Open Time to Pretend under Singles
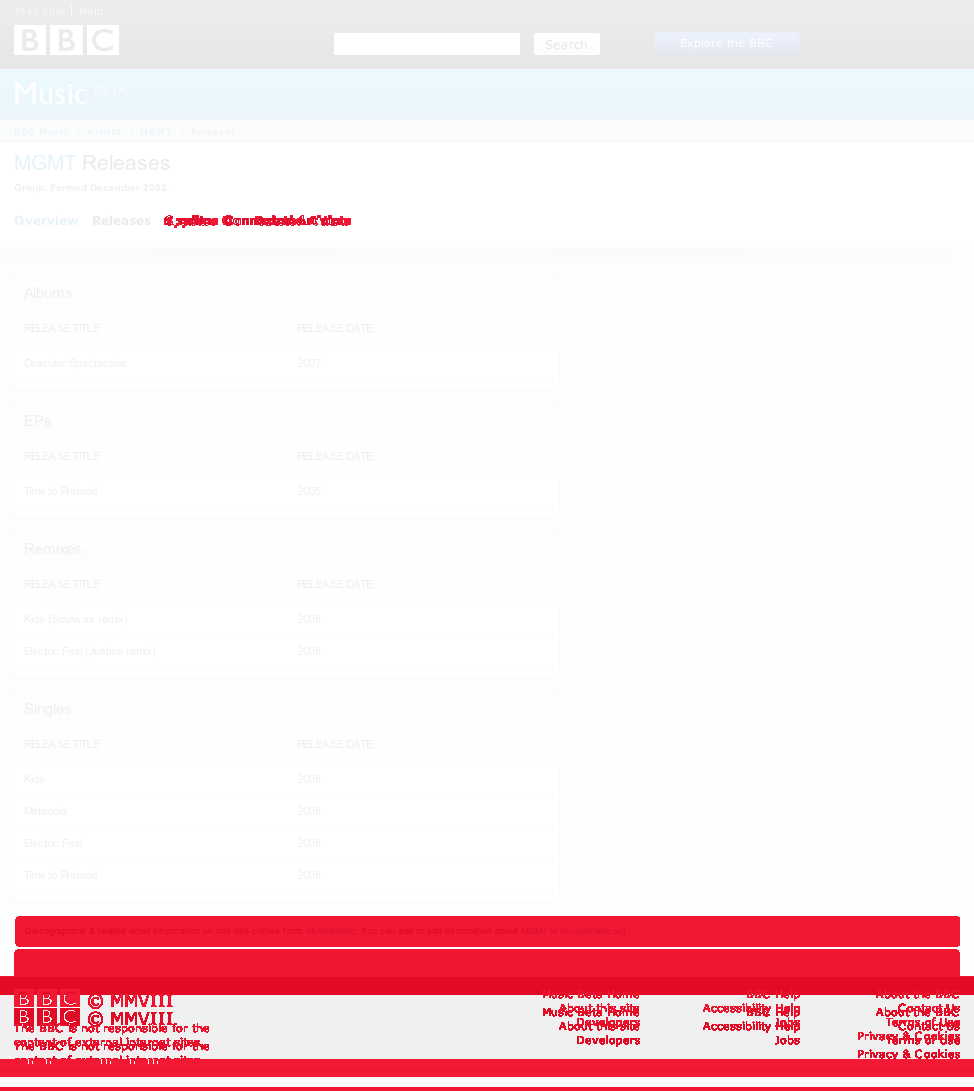The image size is (974, 1091). [61, 875]
